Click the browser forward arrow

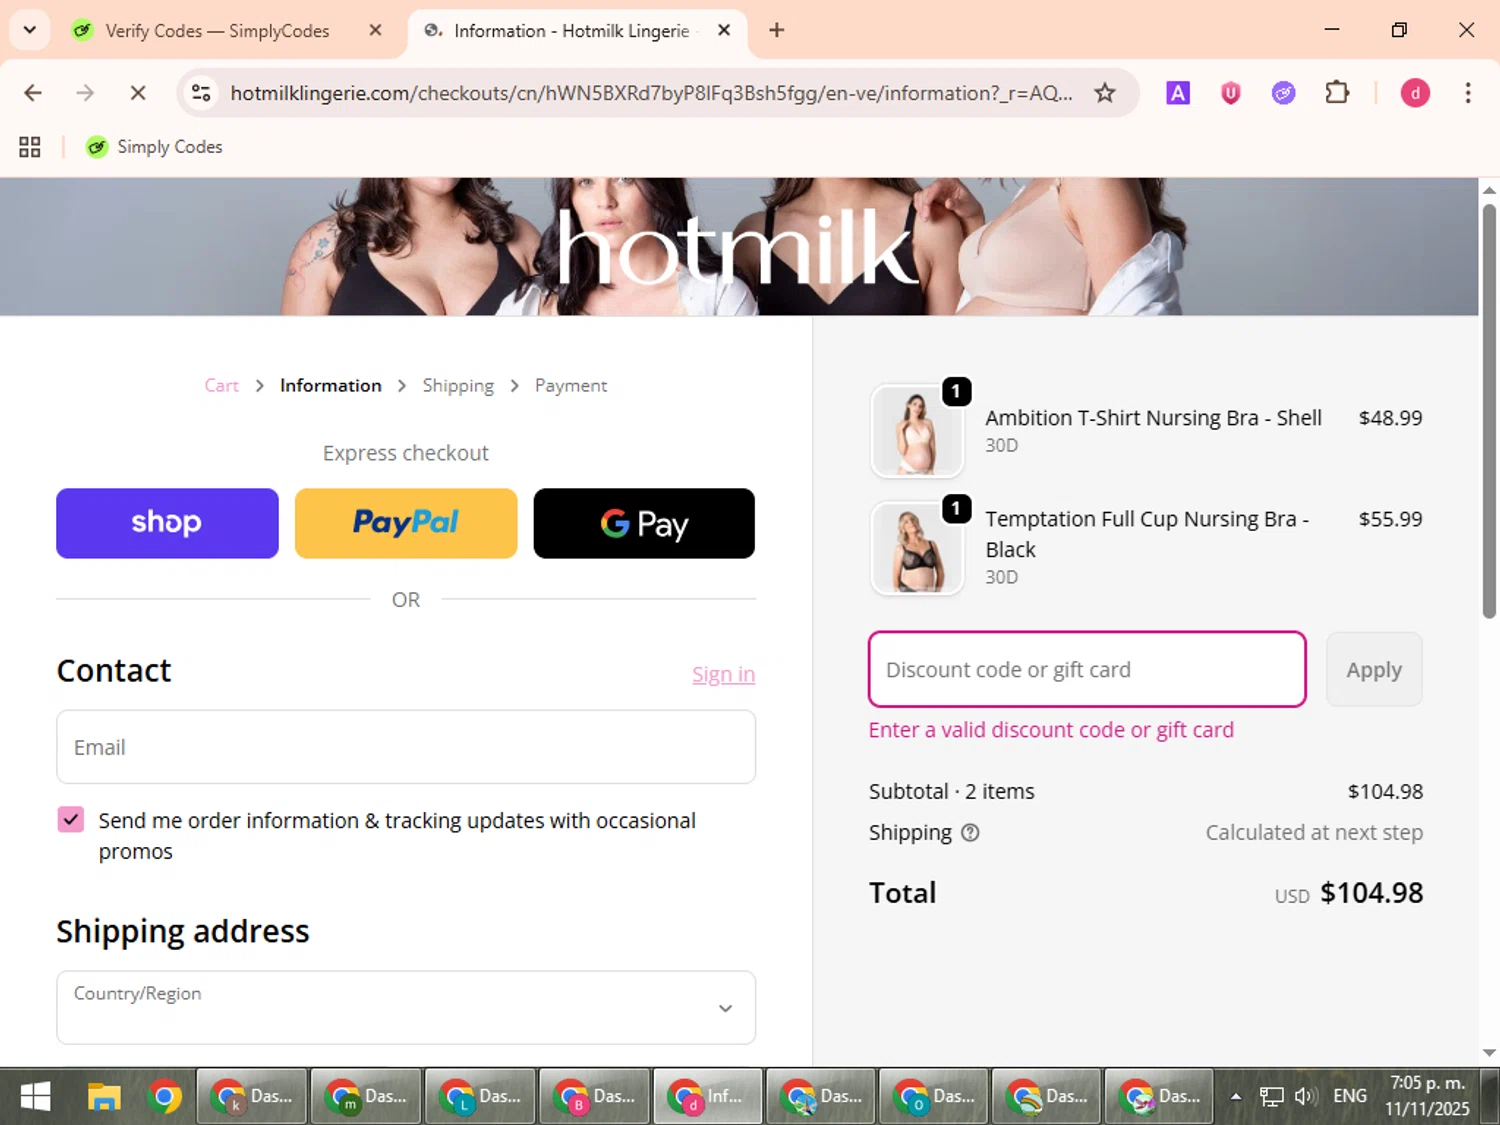85,93
